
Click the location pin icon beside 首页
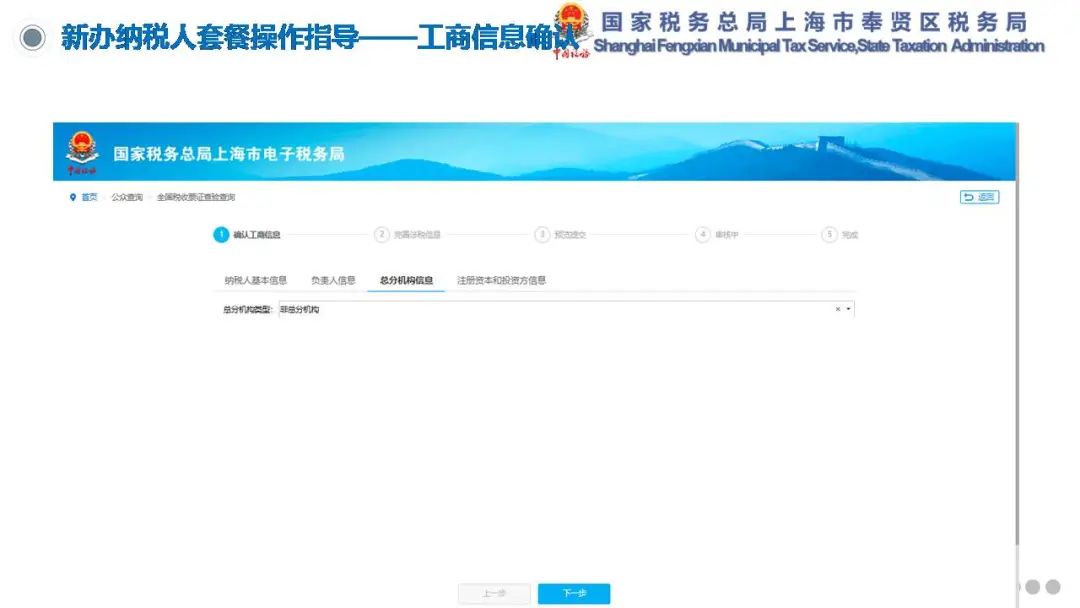(x=72, y=198)
